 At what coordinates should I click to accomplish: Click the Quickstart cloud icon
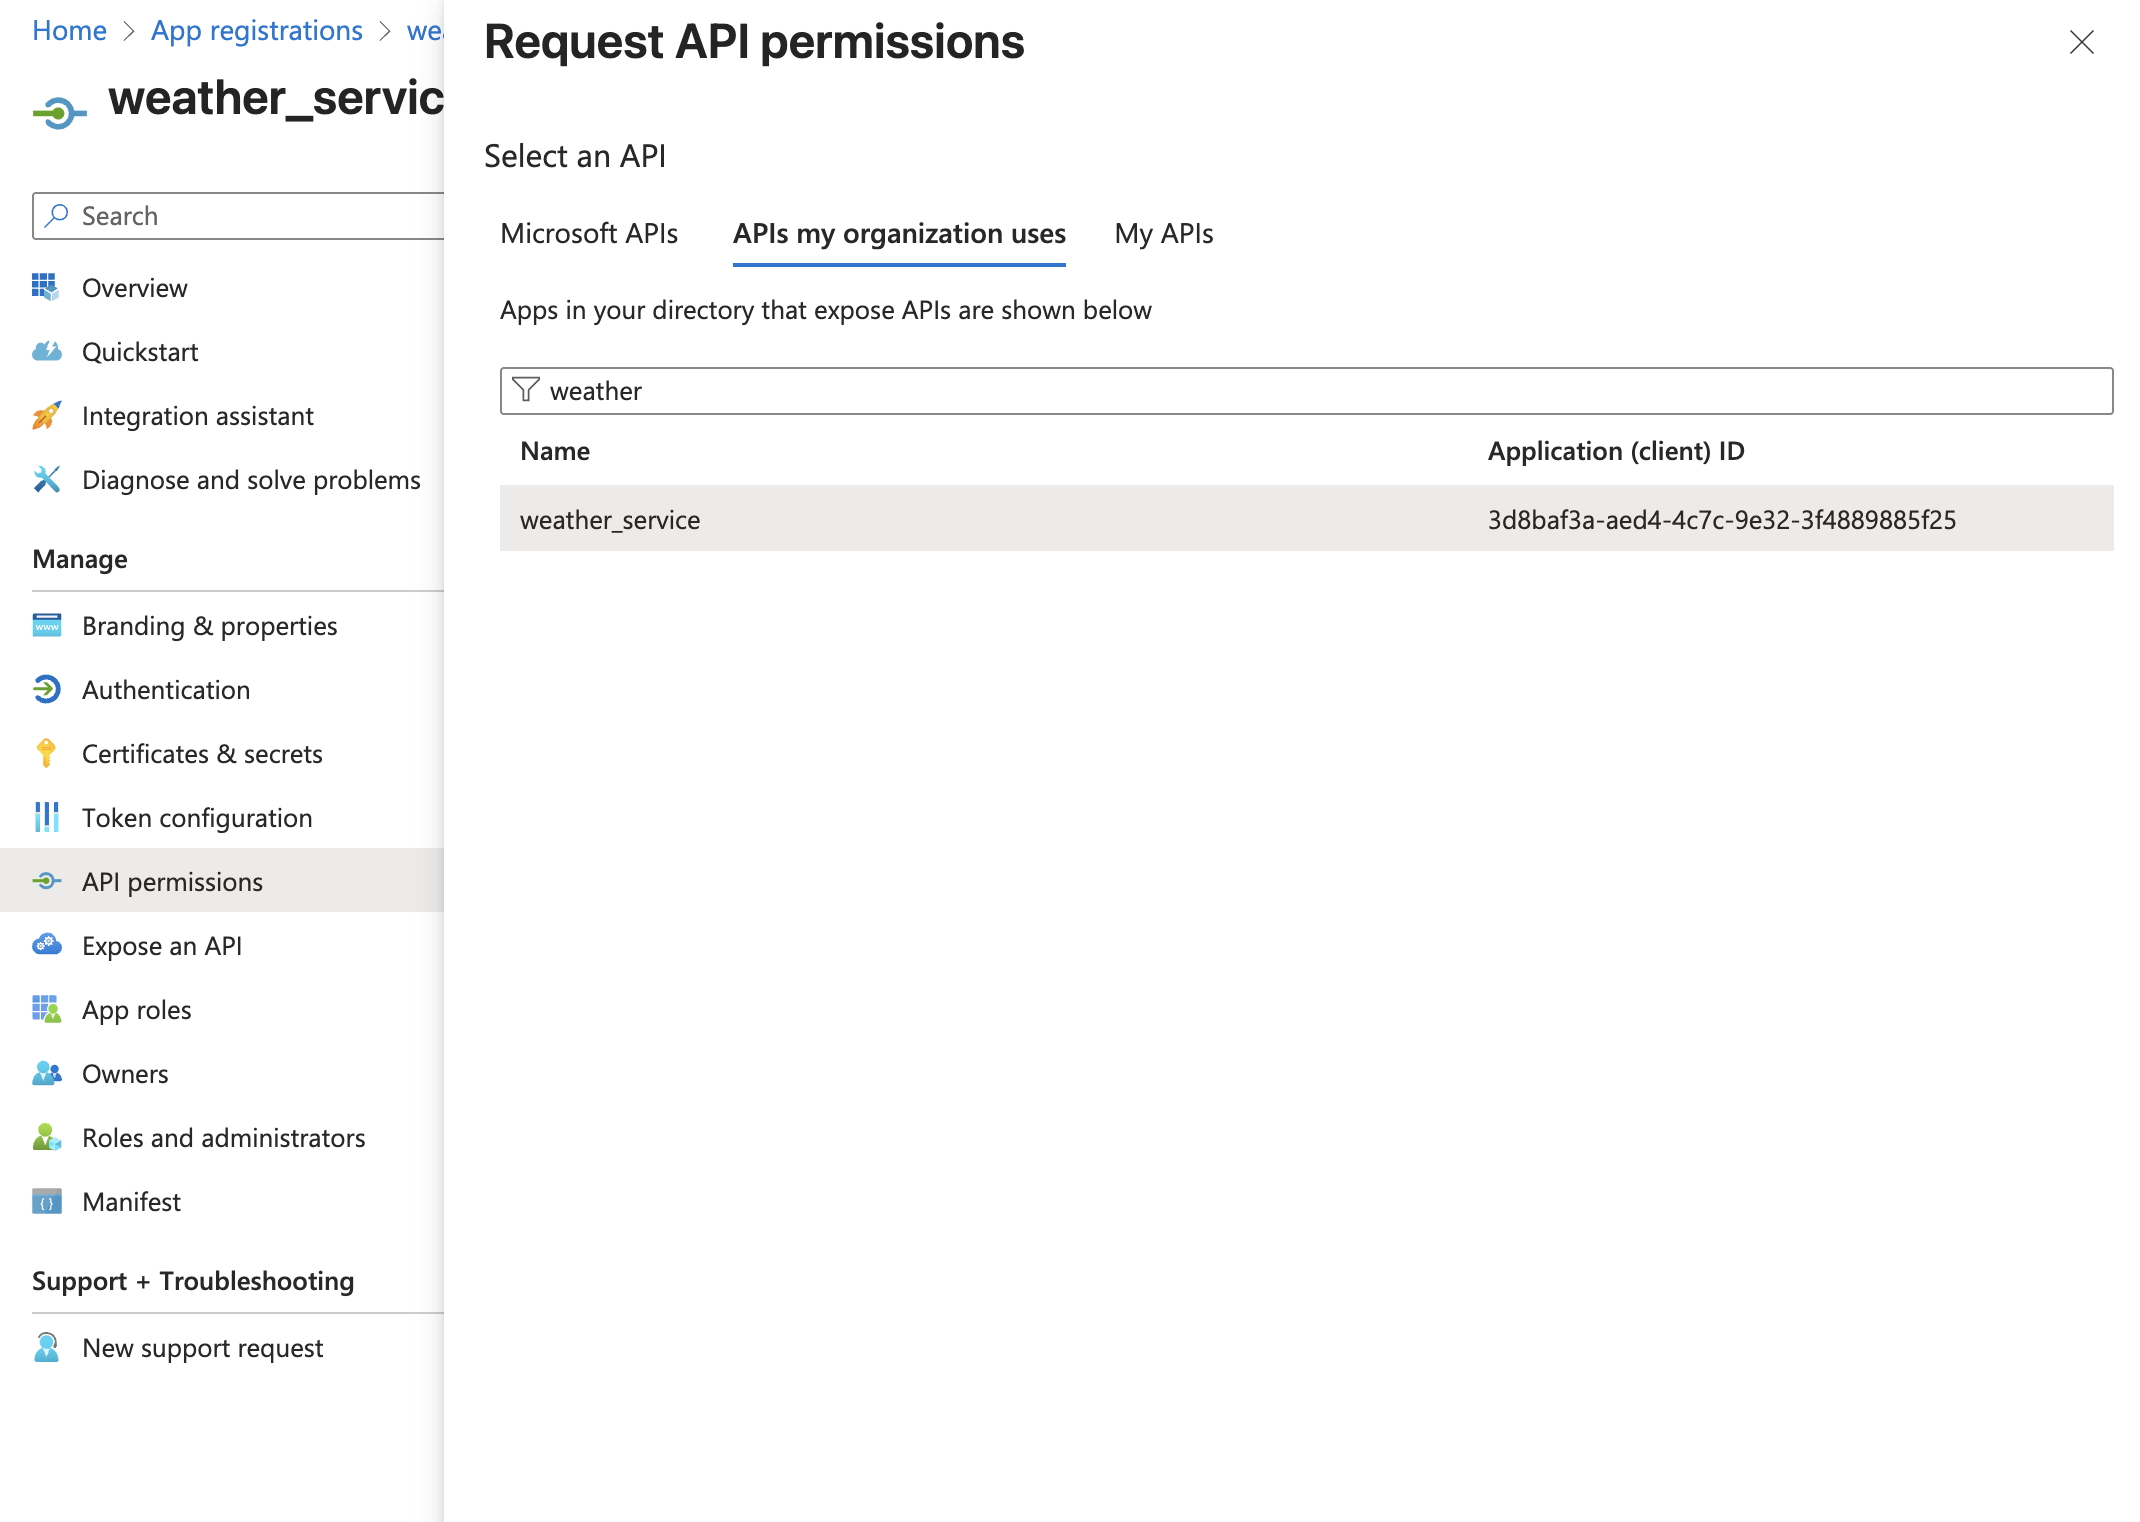pos(46,351)
